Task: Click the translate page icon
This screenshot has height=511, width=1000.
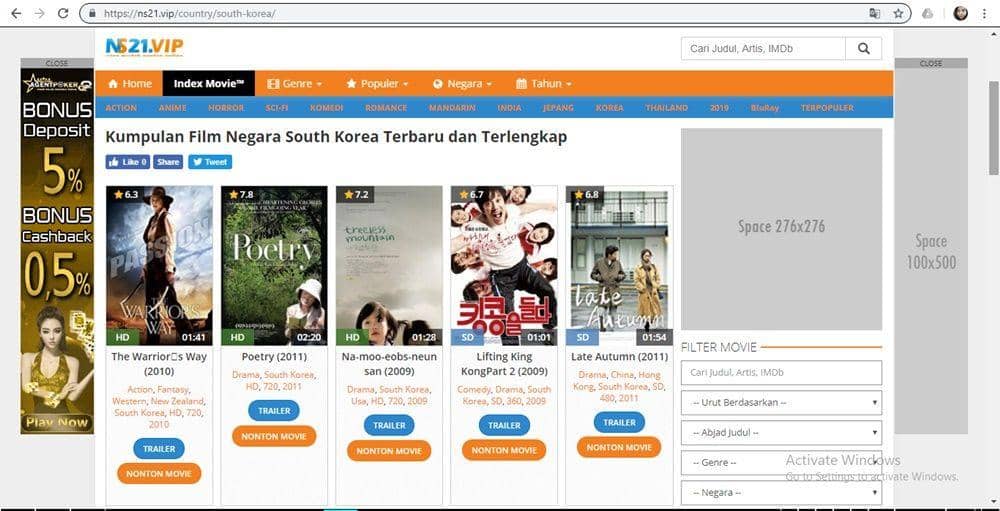Action: 875,14
